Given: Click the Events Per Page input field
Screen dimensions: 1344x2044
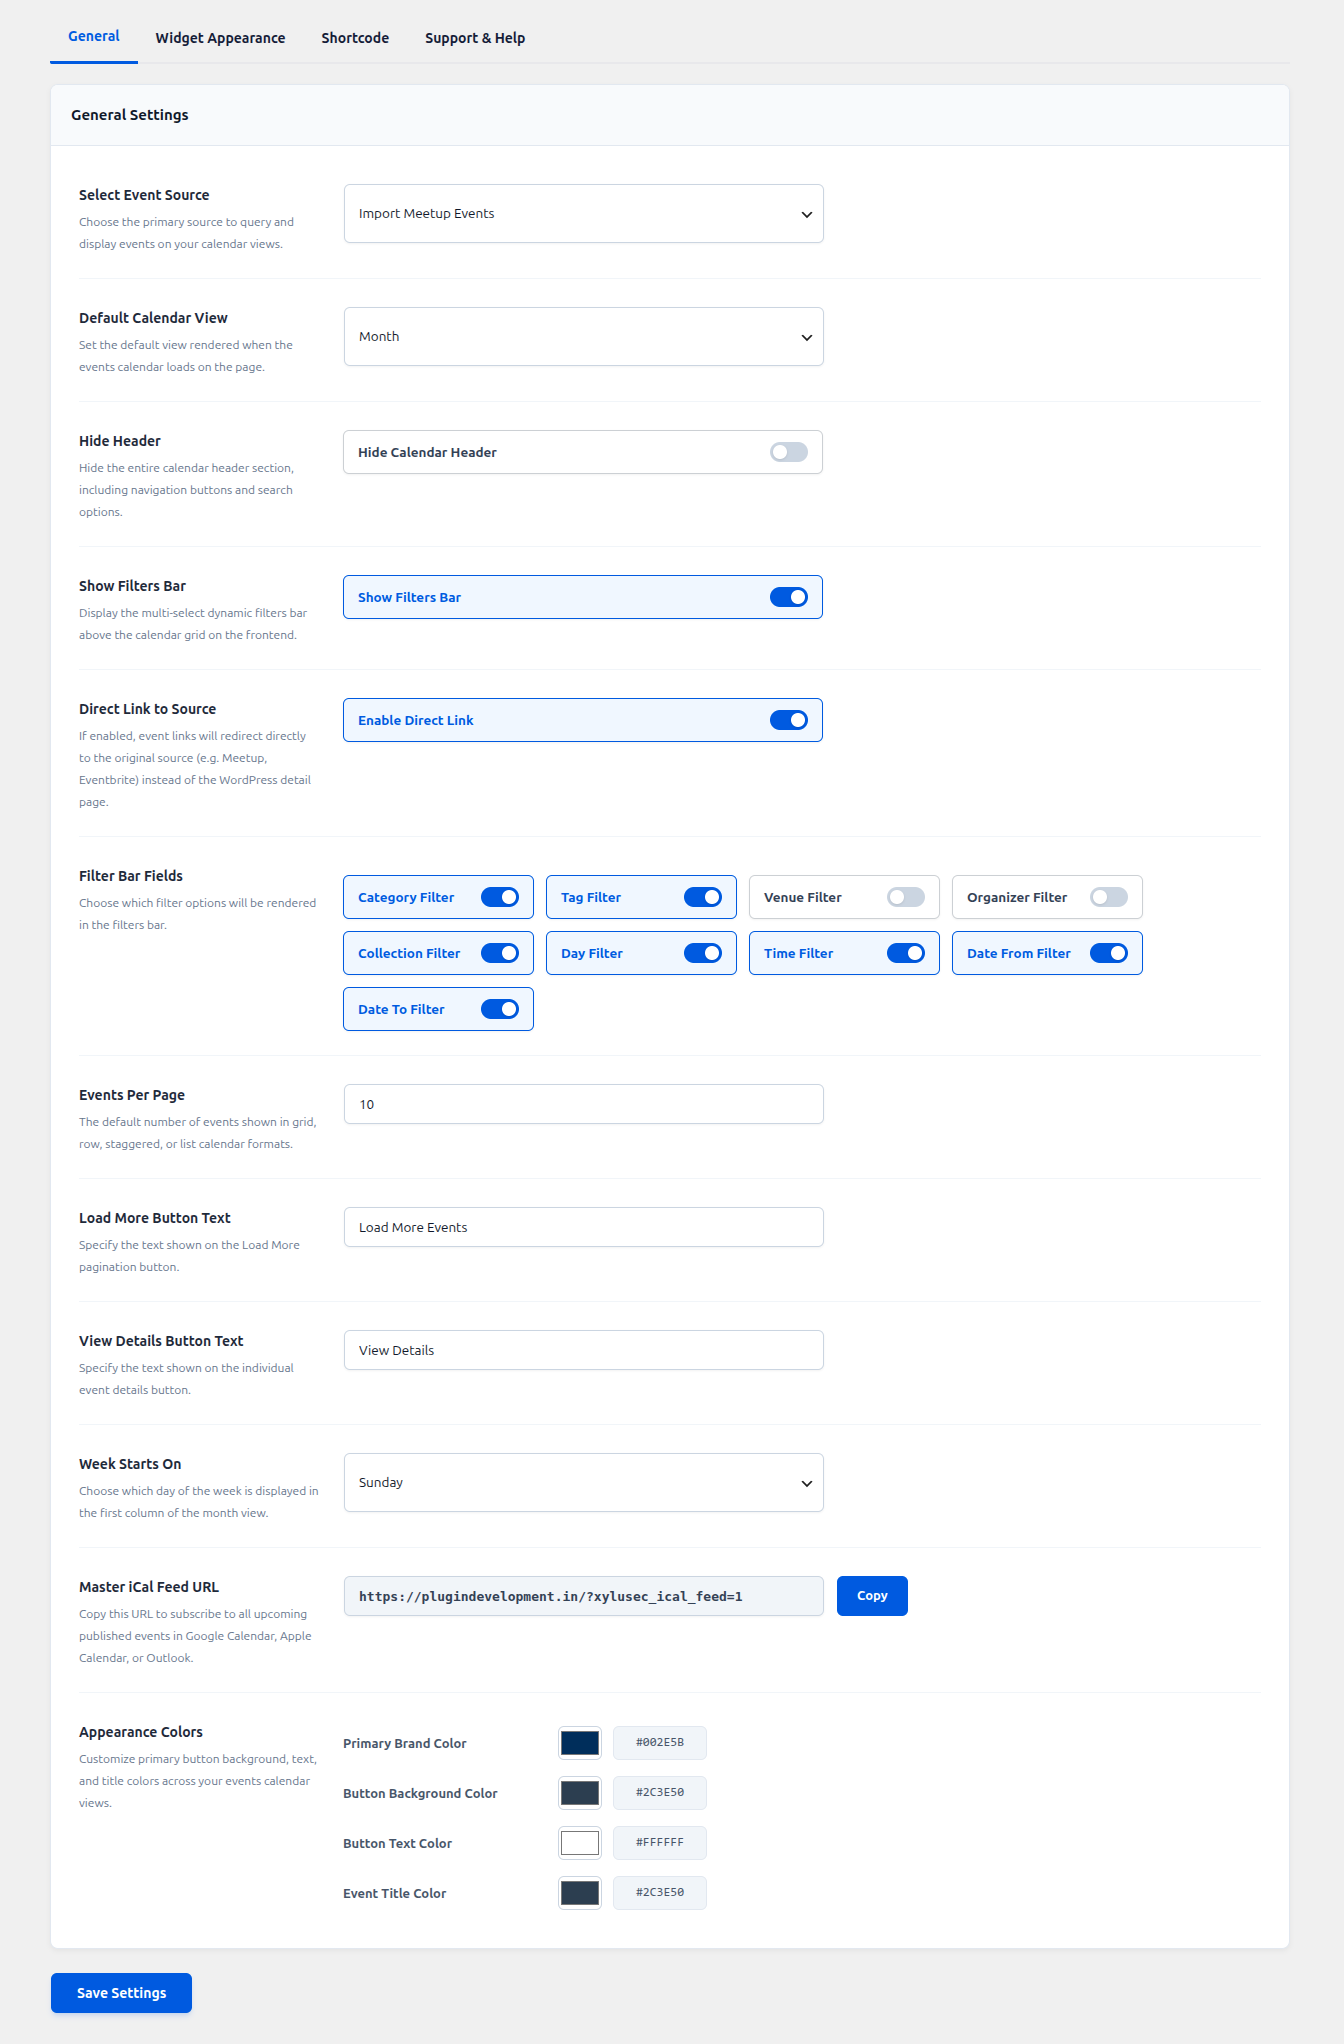Looking at the screenshot, I should click(x=584, y=1104).
